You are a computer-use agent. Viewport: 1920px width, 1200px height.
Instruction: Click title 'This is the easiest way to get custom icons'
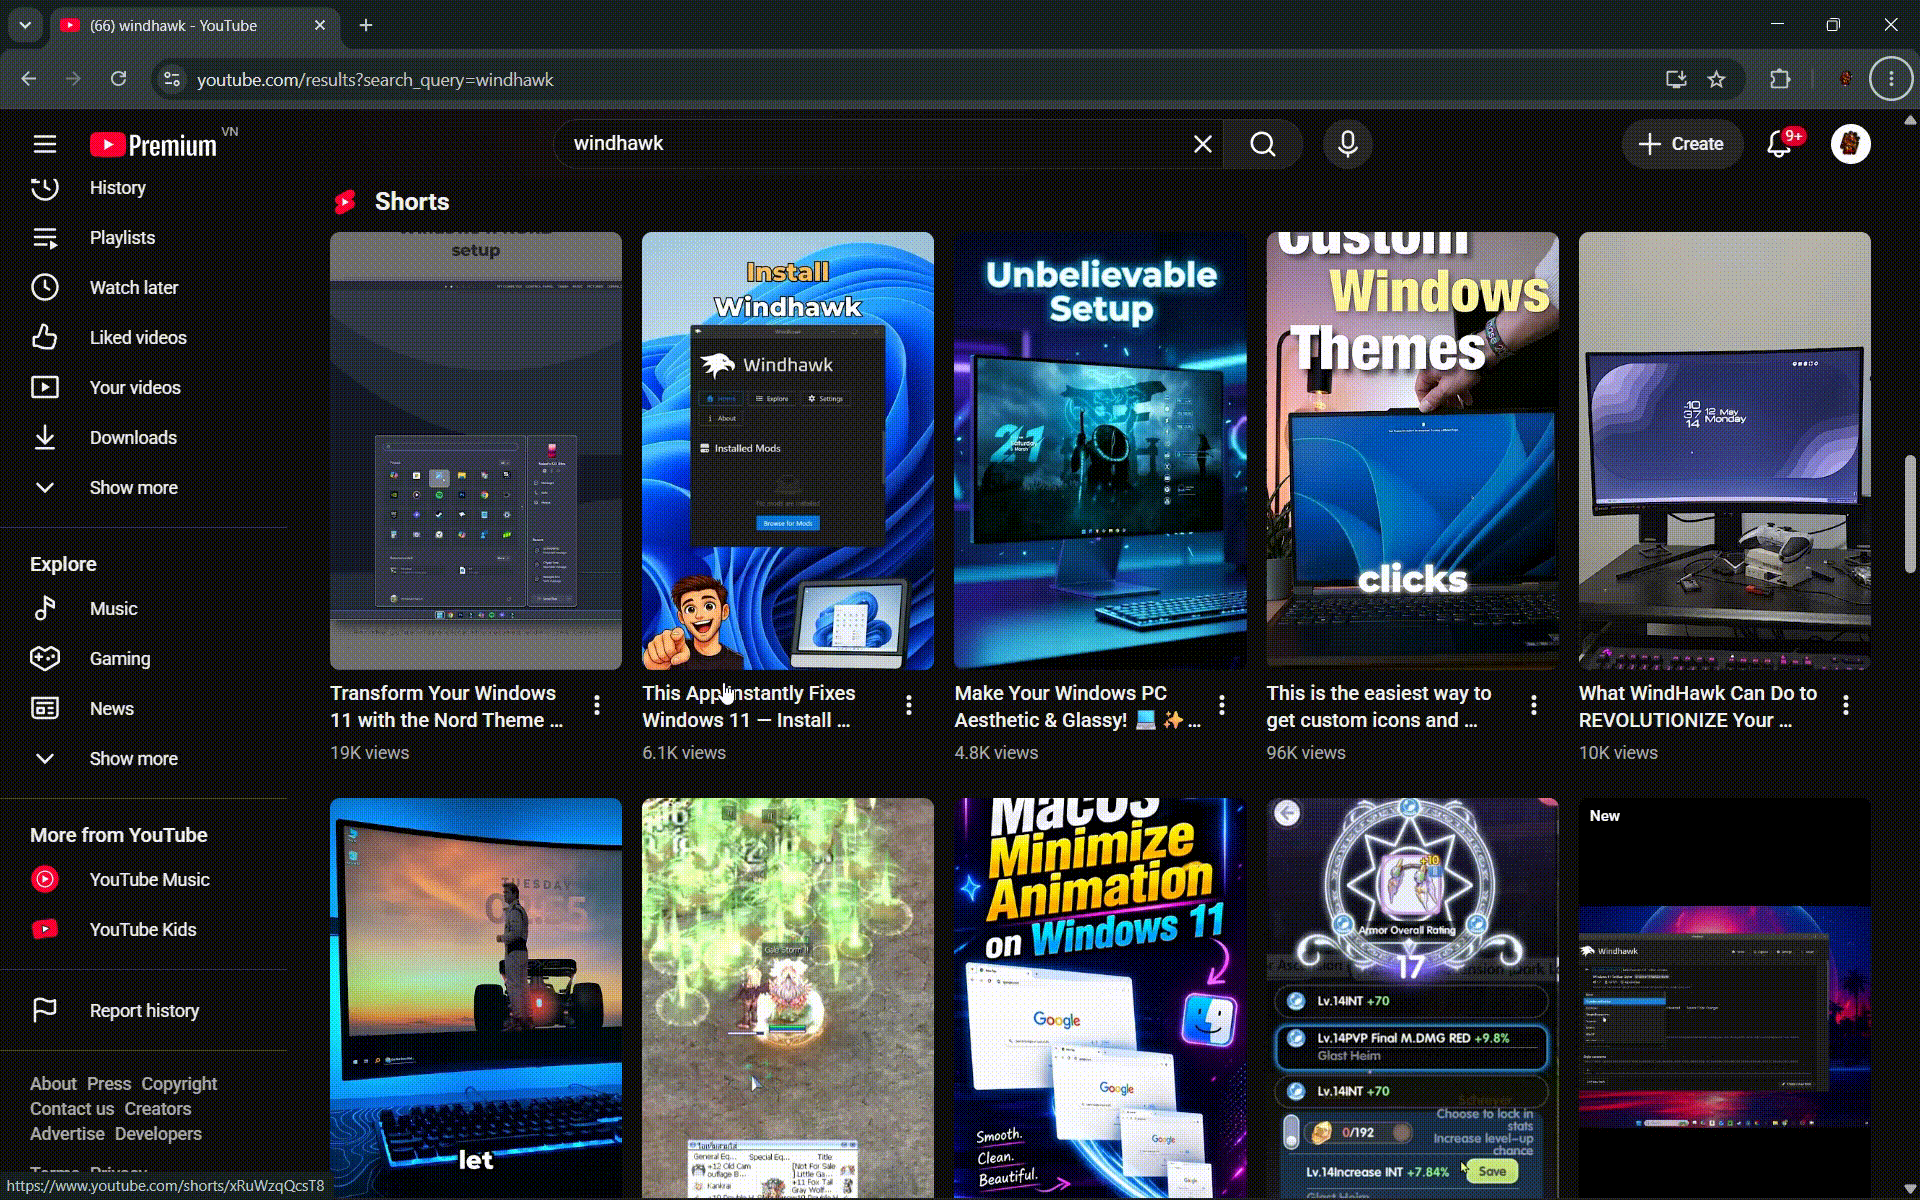(1379, 707)
